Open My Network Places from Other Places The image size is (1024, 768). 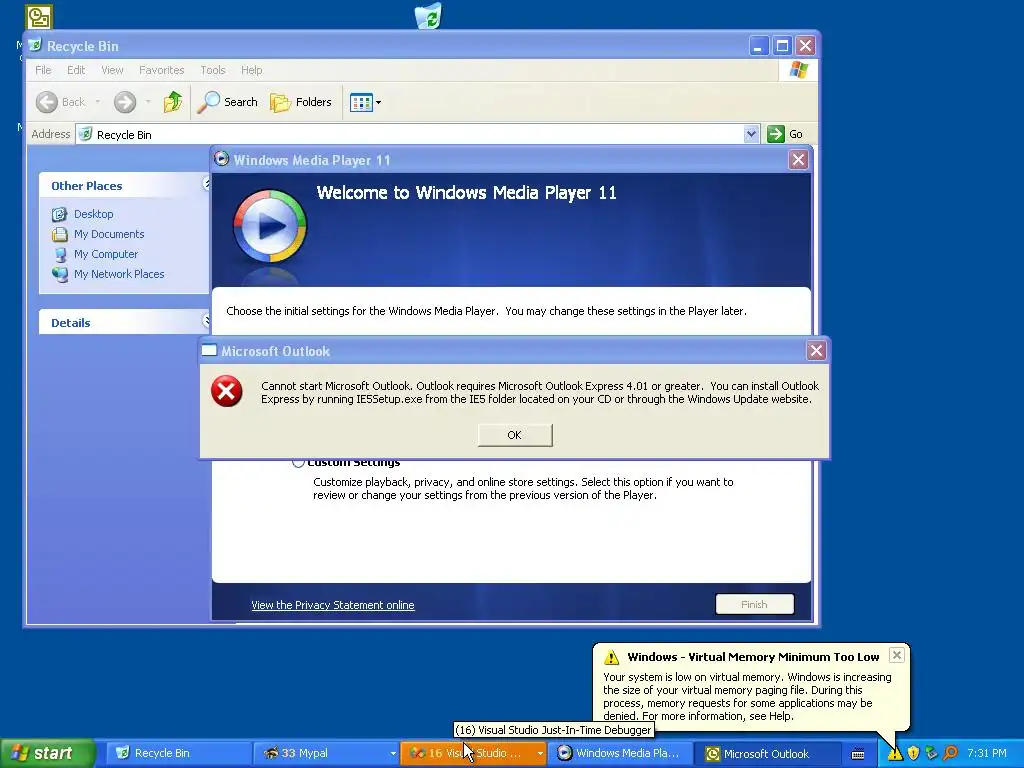pyautogui.click(x=119, y=274)
